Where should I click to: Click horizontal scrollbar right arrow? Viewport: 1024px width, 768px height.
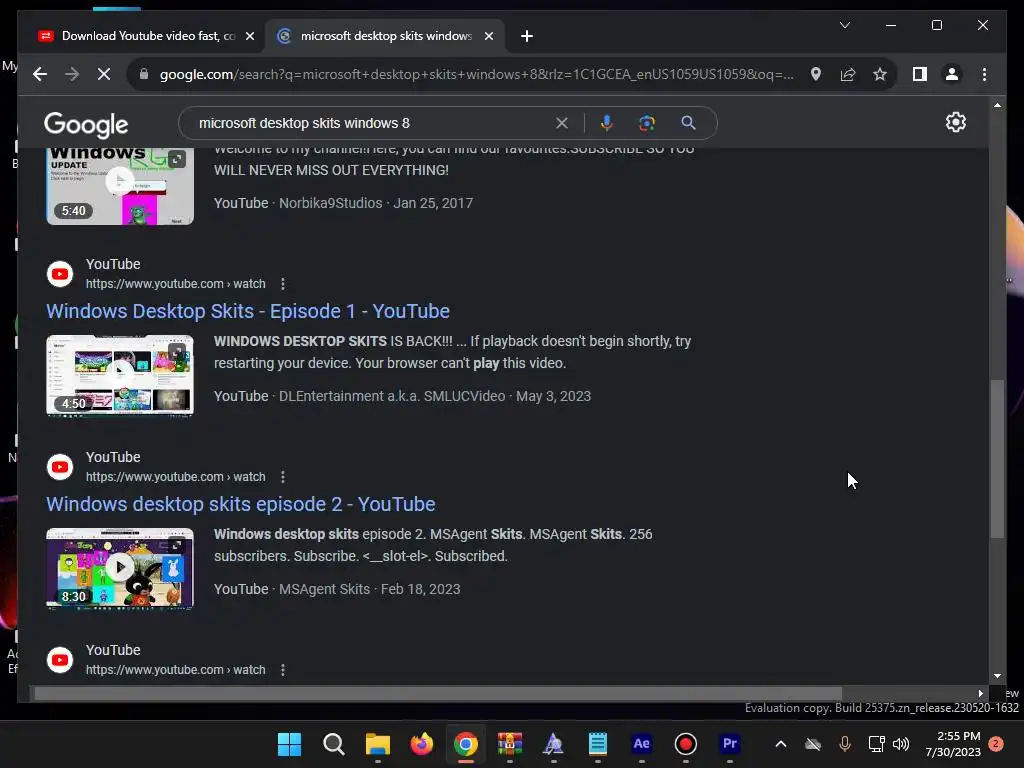click(x=980, y=693)
